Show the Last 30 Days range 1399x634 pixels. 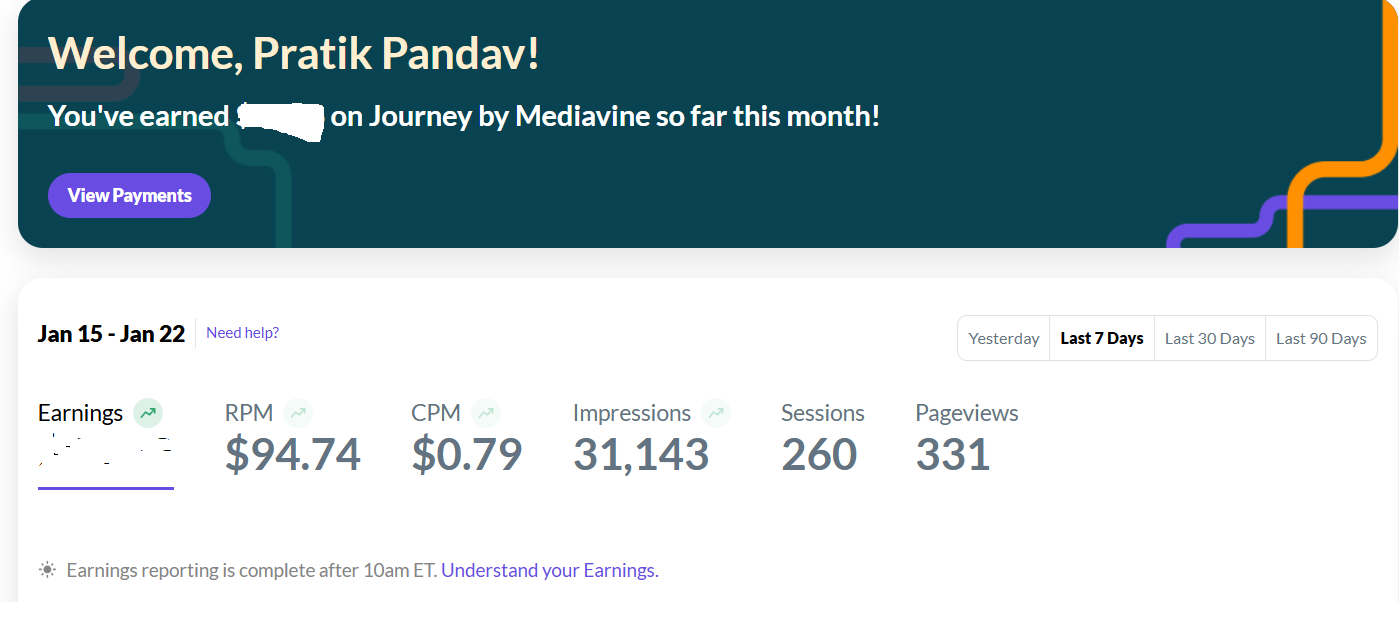point(1210,338)
